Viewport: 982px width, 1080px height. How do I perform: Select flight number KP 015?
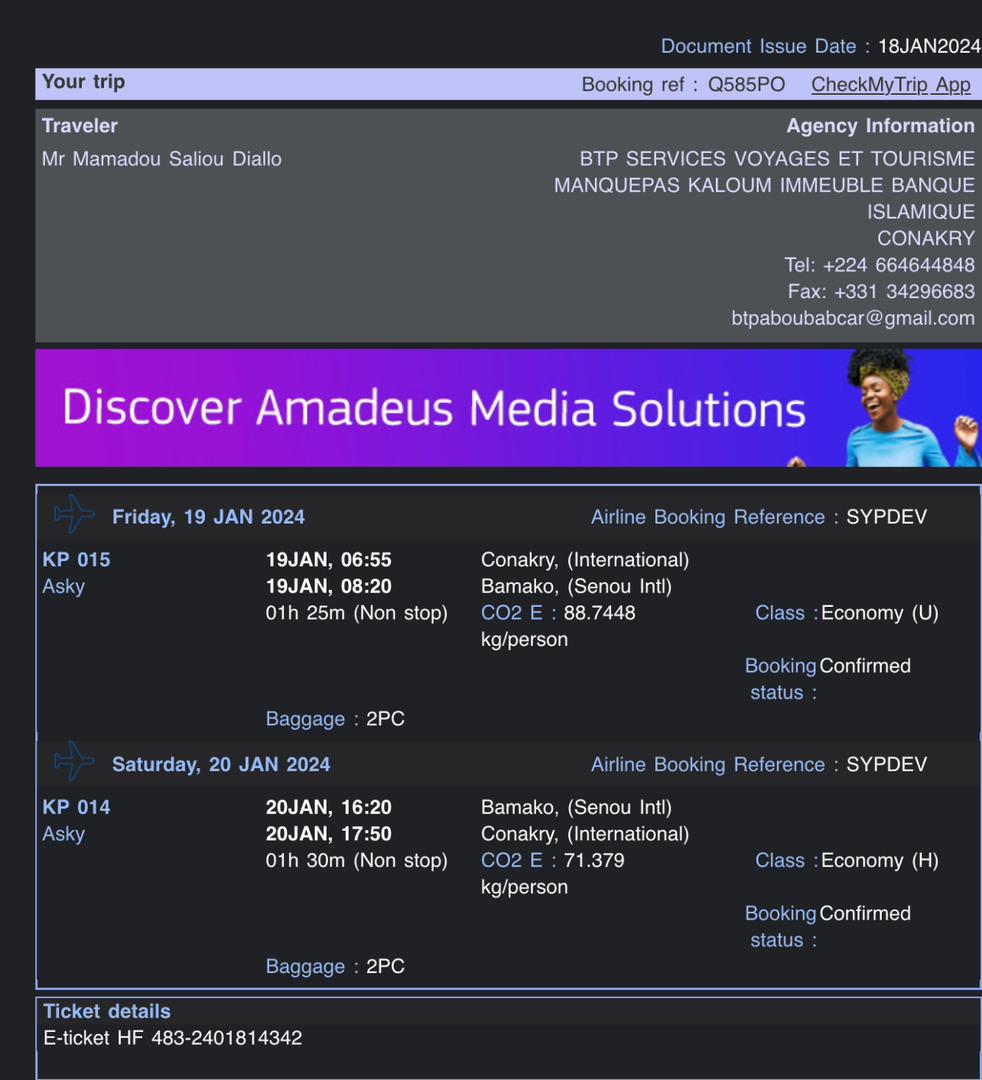[76, 560]
